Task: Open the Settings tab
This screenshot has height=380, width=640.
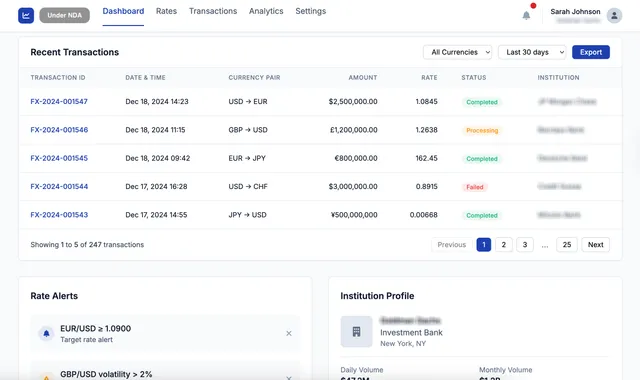Action: coord(311,11)
